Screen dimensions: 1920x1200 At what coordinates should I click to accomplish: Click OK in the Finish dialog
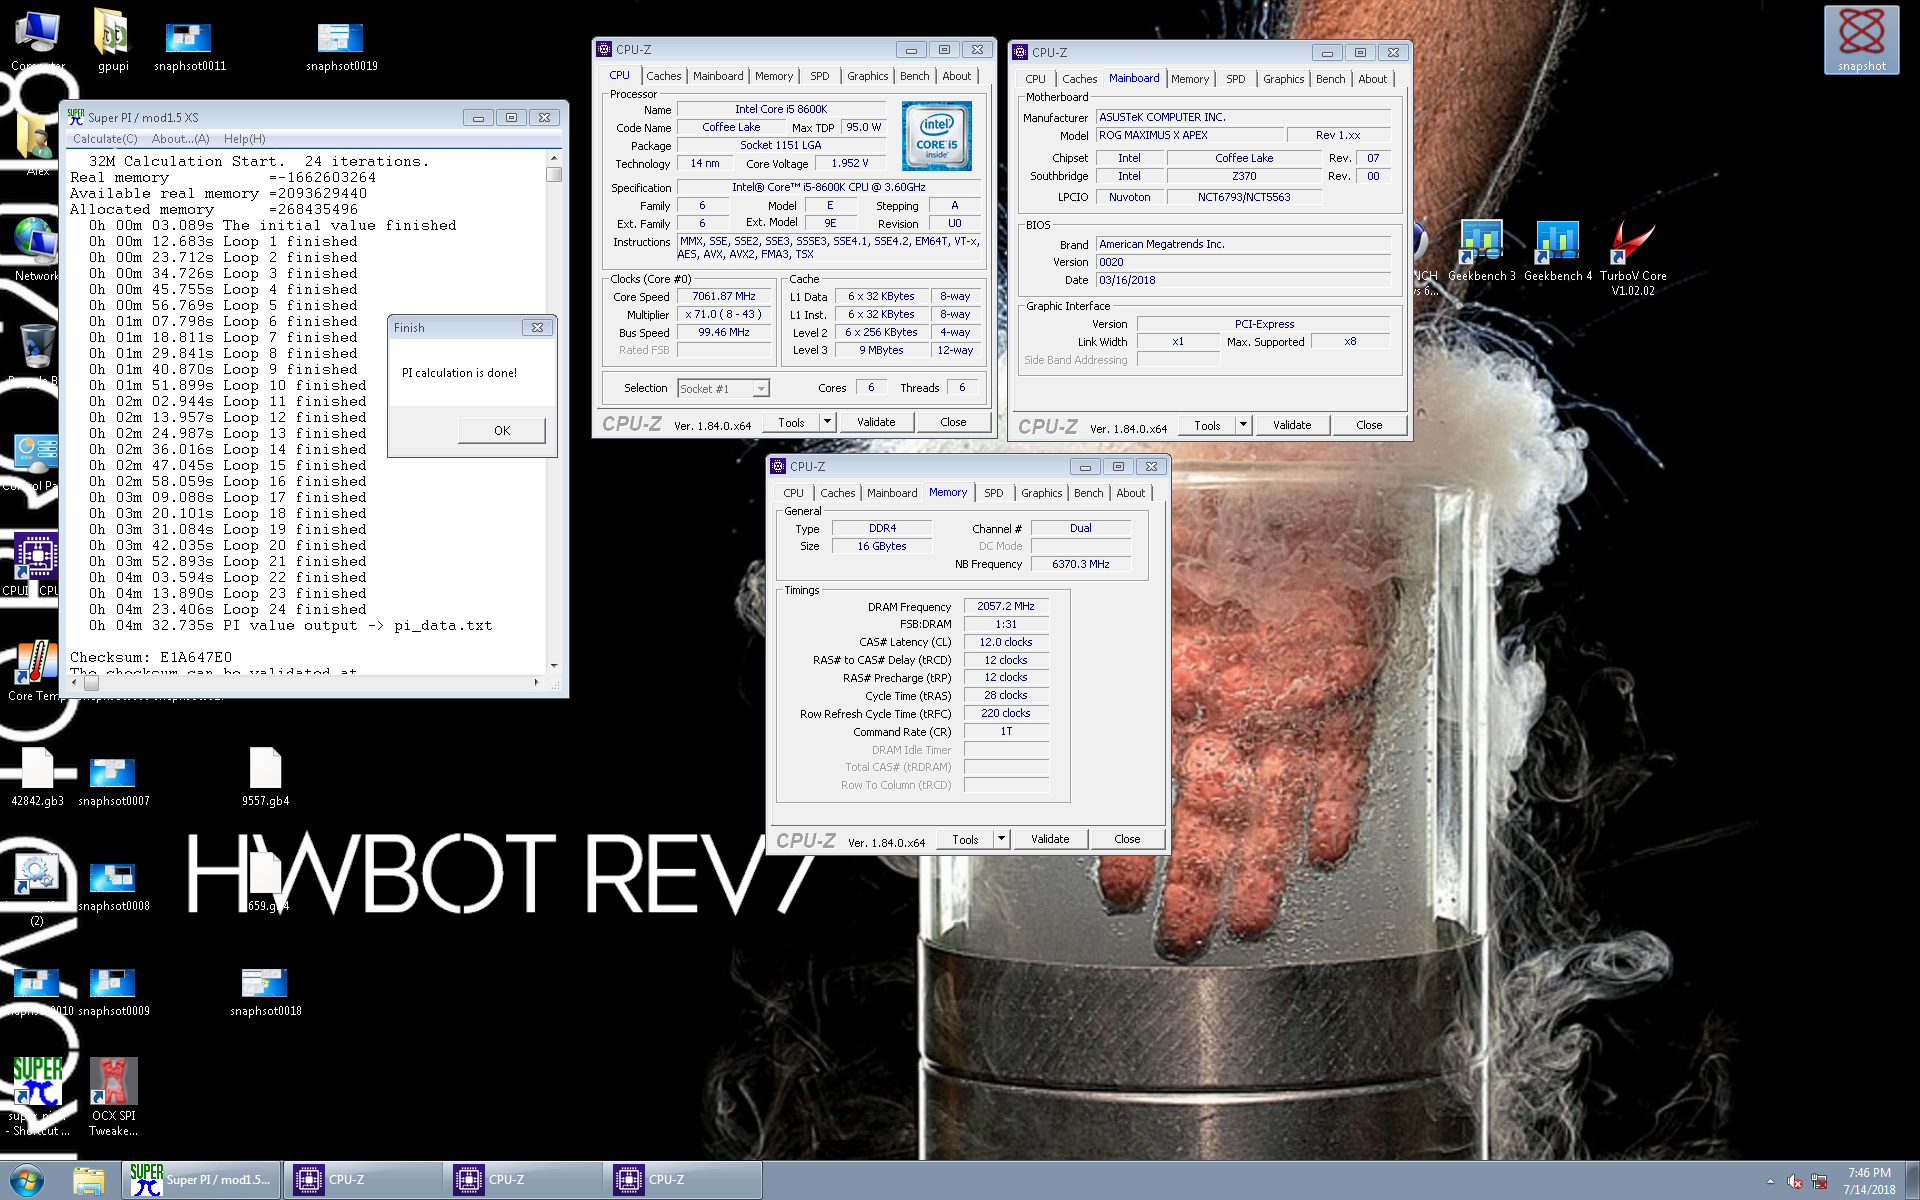(x=502, y=431)
